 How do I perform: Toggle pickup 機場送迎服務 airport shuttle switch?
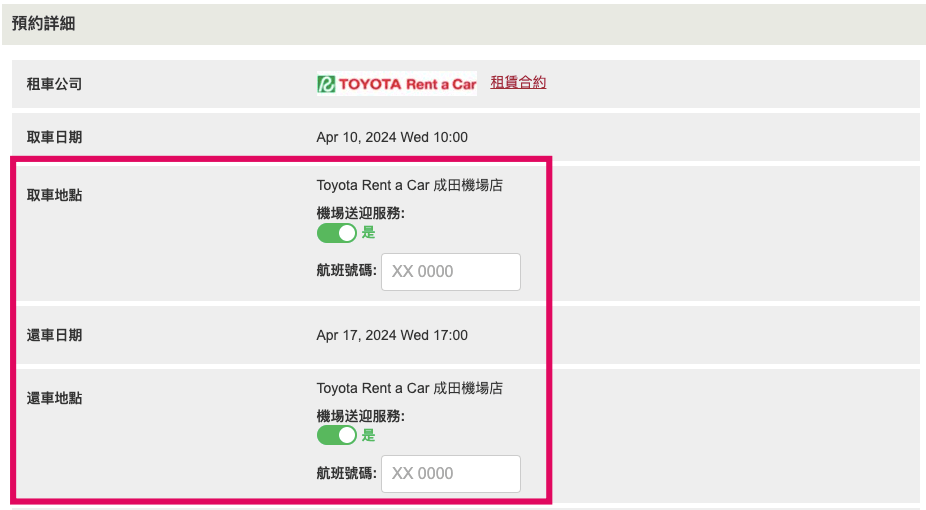(337, 233)
